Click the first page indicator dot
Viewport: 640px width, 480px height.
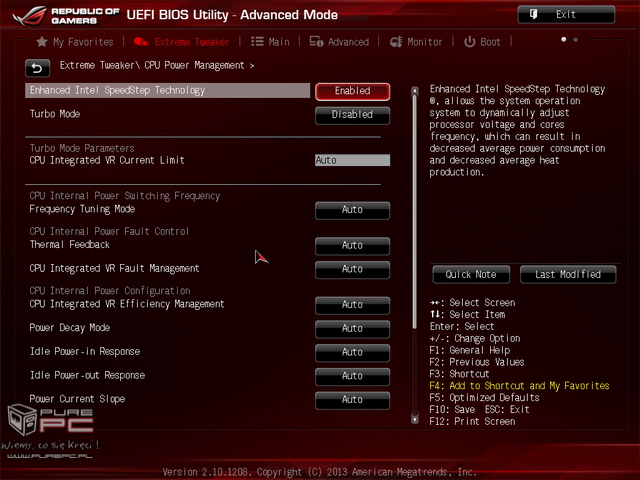(x=564, y=40)
